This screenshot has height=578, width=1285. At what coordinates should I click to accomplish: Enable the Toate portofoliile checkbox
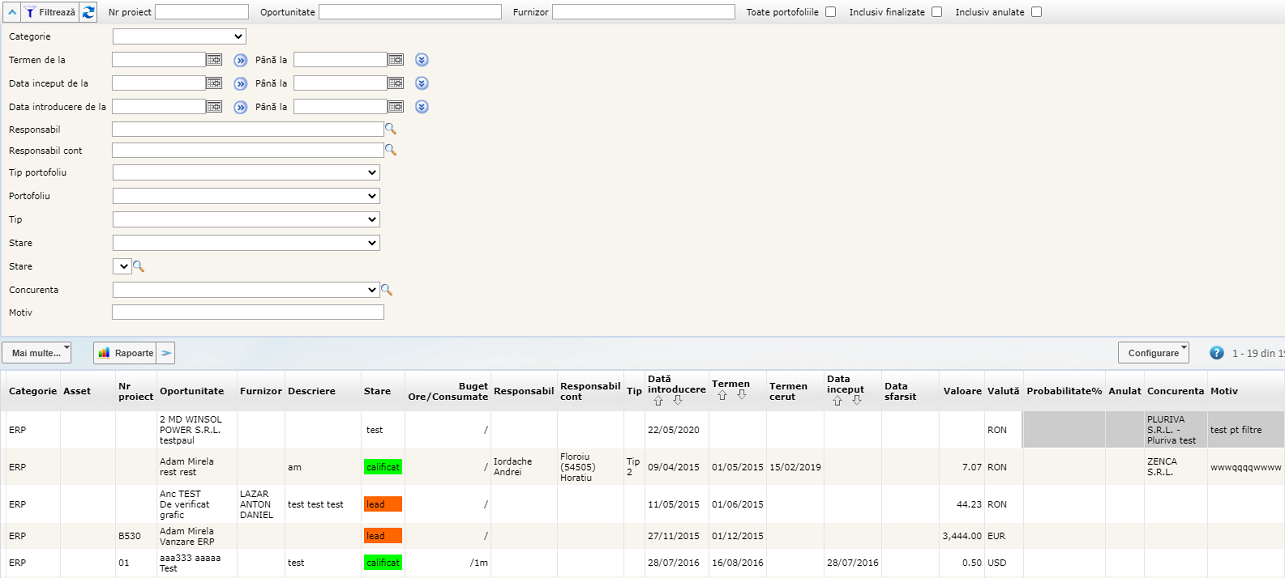coord(831,12)
